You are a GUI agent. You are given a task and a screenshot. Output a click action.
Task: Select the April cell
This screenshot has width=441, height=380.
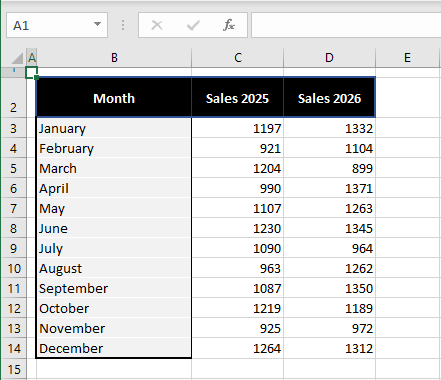[x=114, y=188]
